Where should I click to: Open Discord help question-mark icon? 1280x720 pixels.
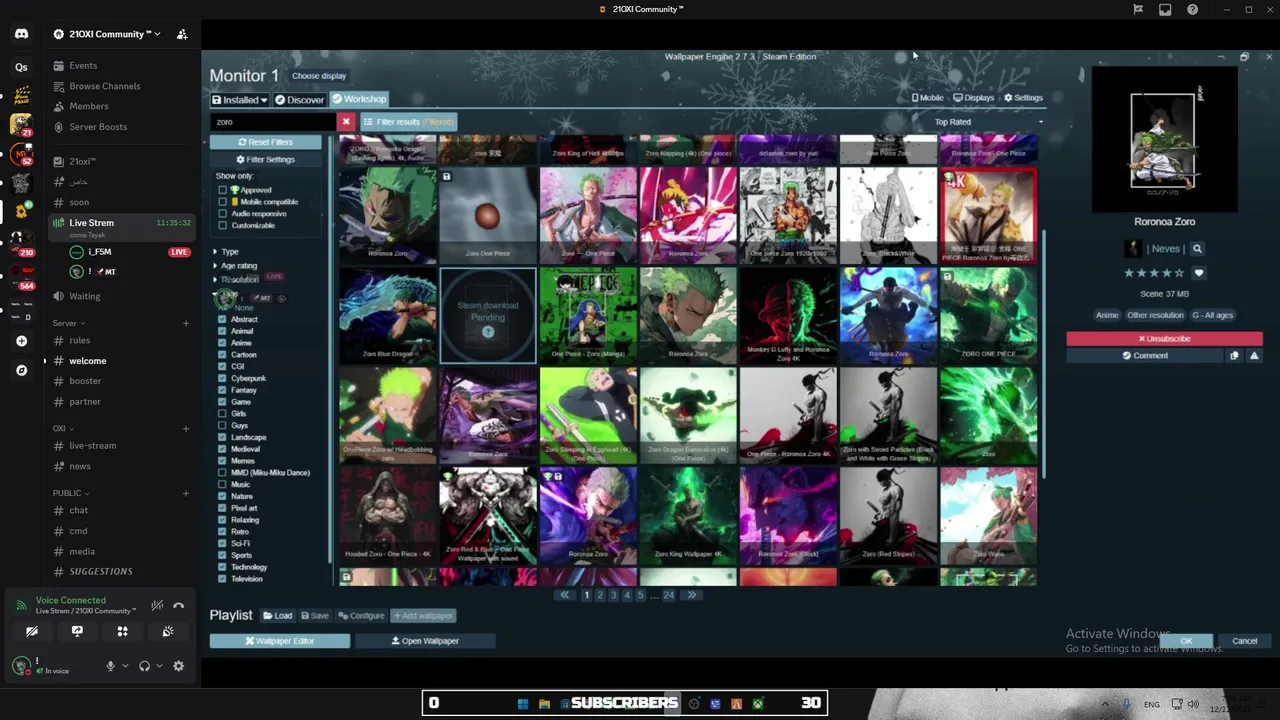click(1192, 9)
